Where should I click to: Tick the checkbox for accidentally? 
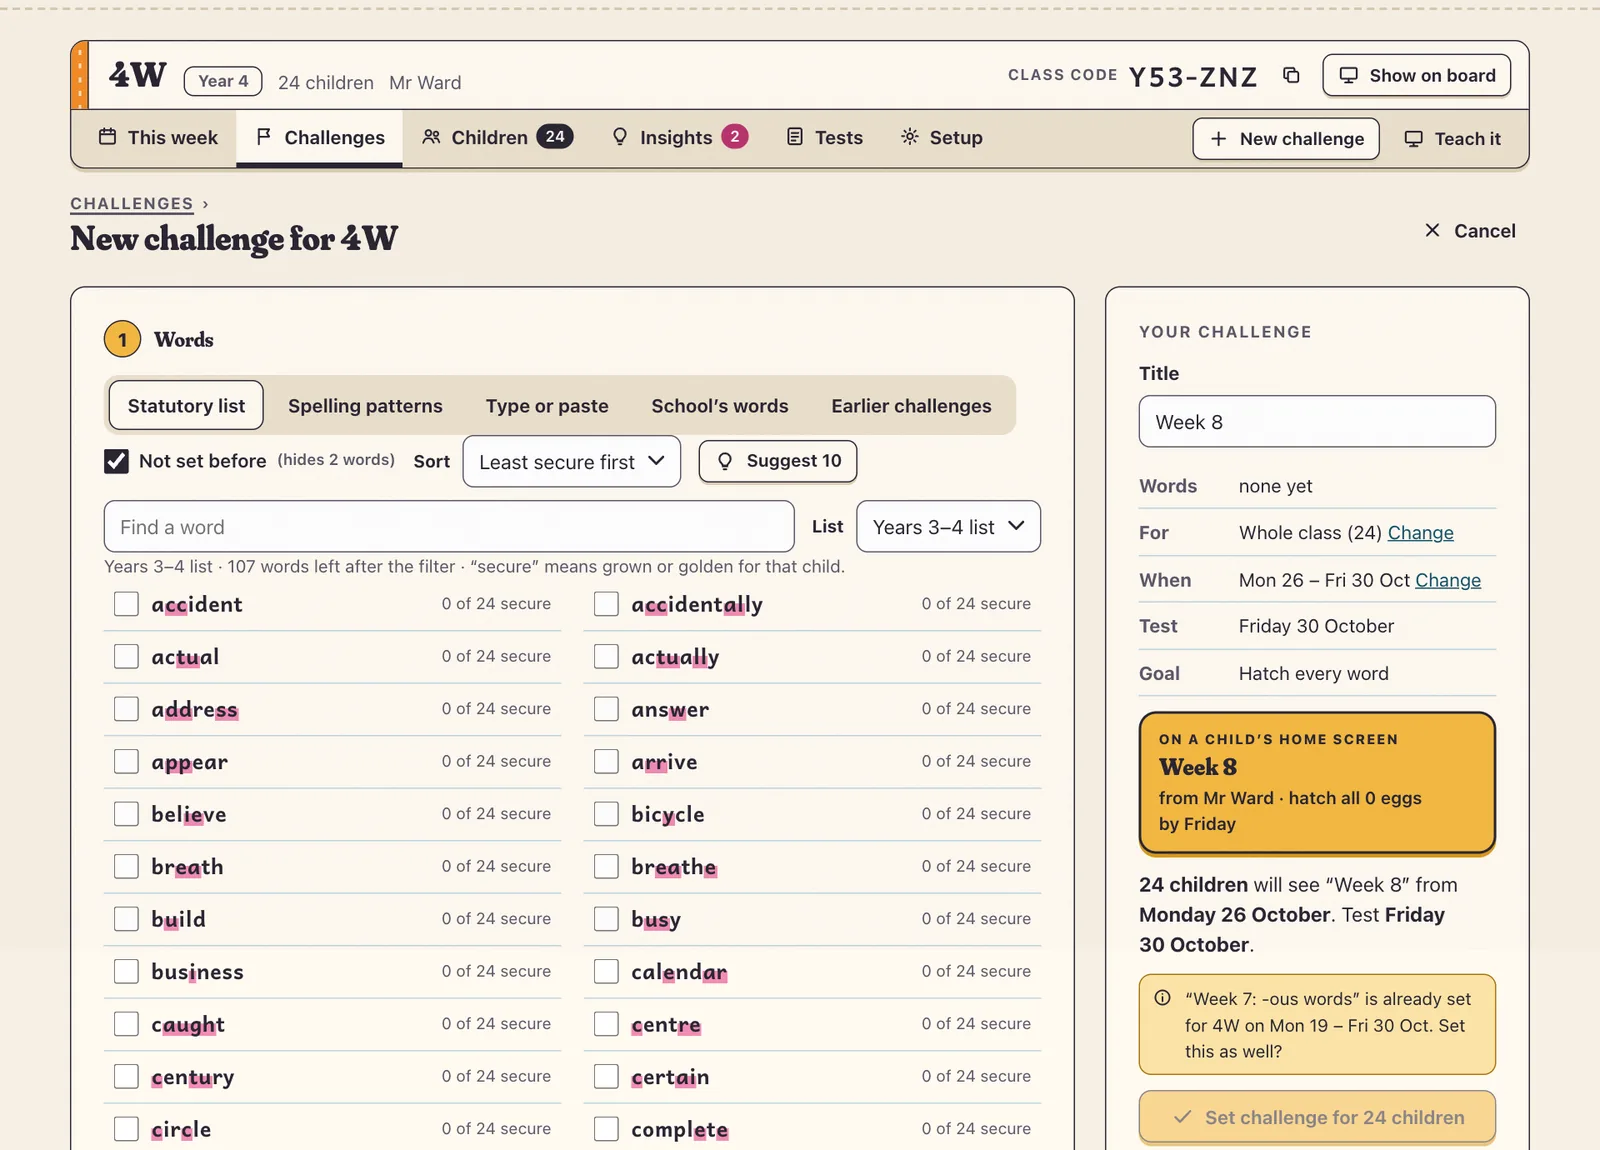point(606,604)
